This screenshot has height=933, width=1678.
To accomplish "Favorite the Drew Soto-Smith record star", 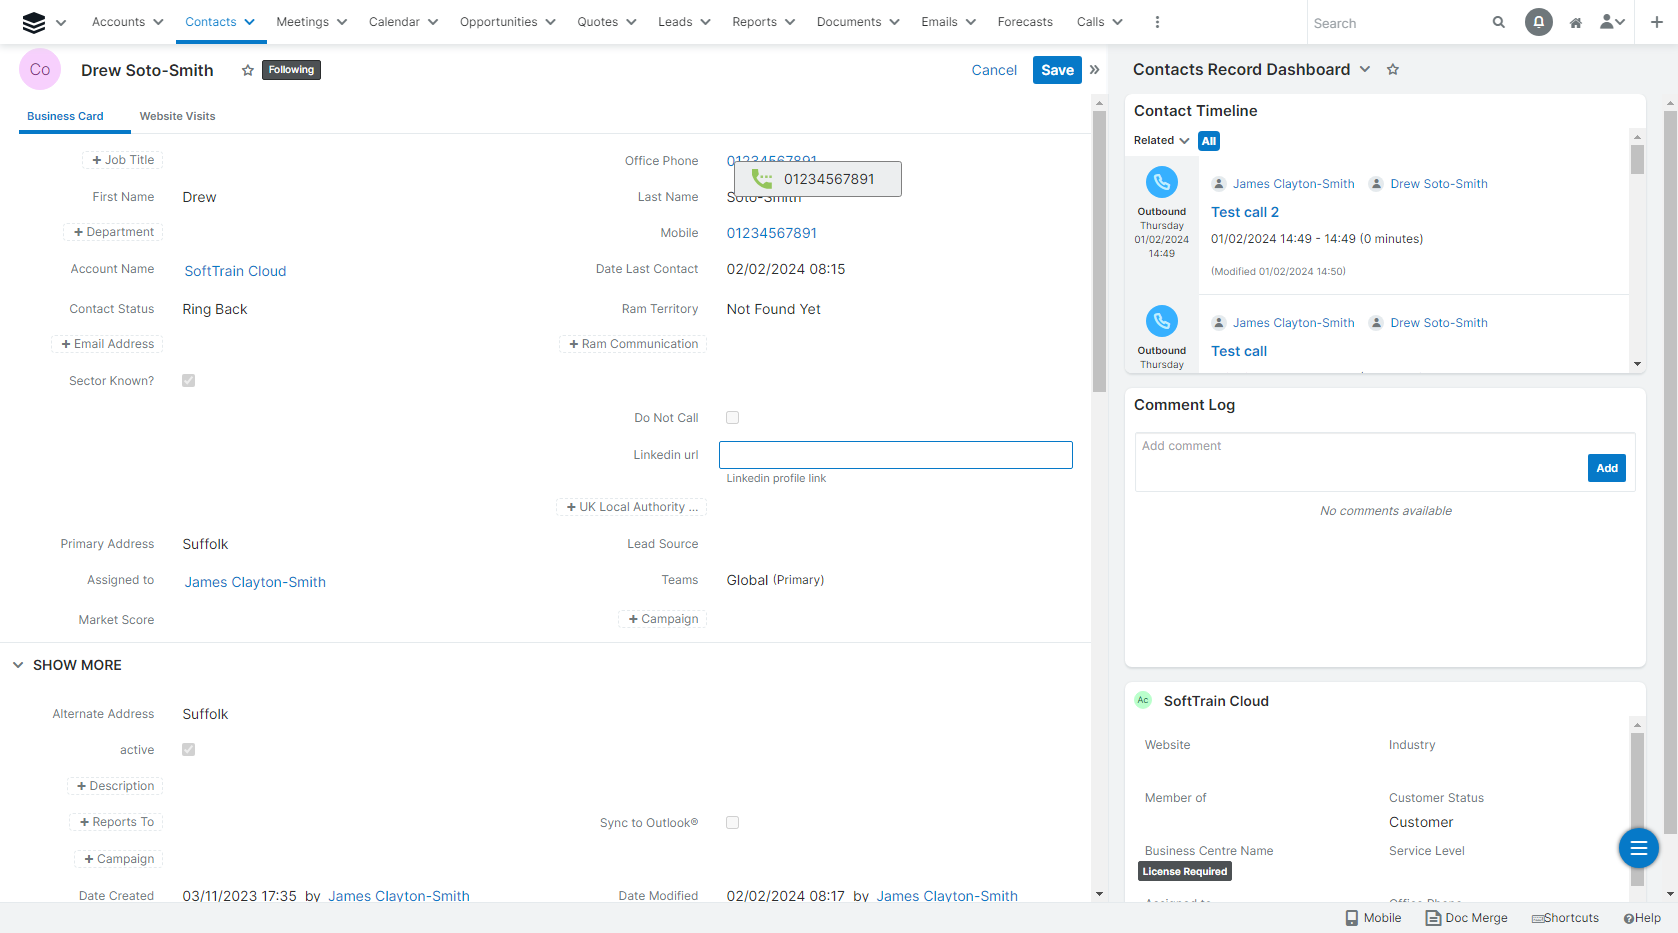I will (248, 70).
